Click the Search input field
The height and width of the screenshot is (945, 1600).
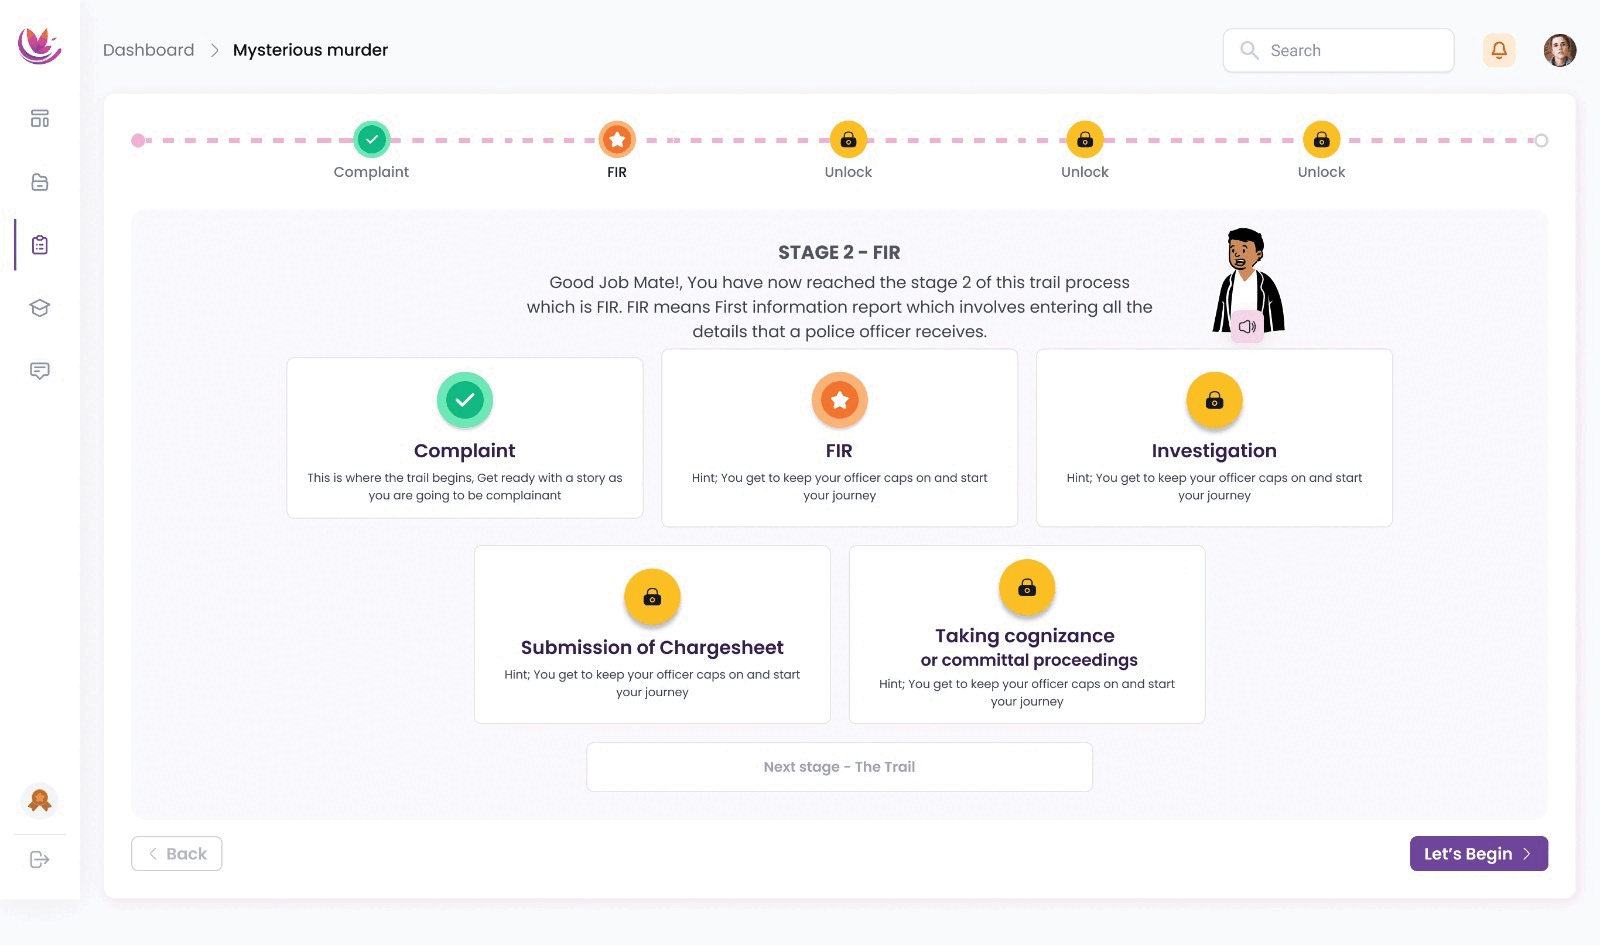[1338, 50]
